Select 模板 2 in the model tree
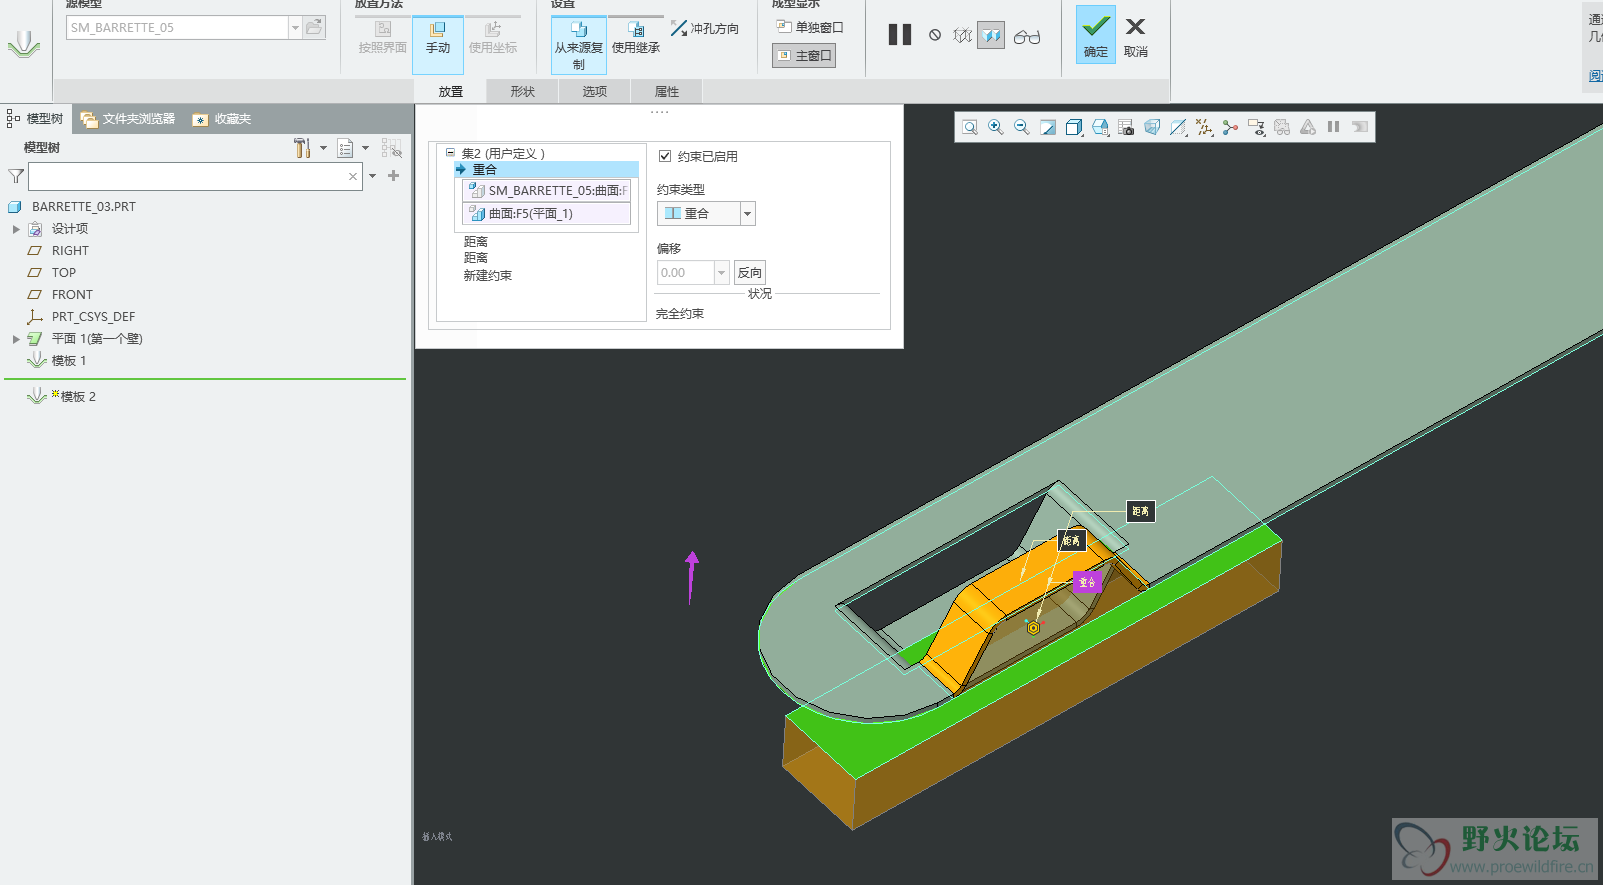Image resolution: width=1603 pixels, height=885 pixels. 78,397
